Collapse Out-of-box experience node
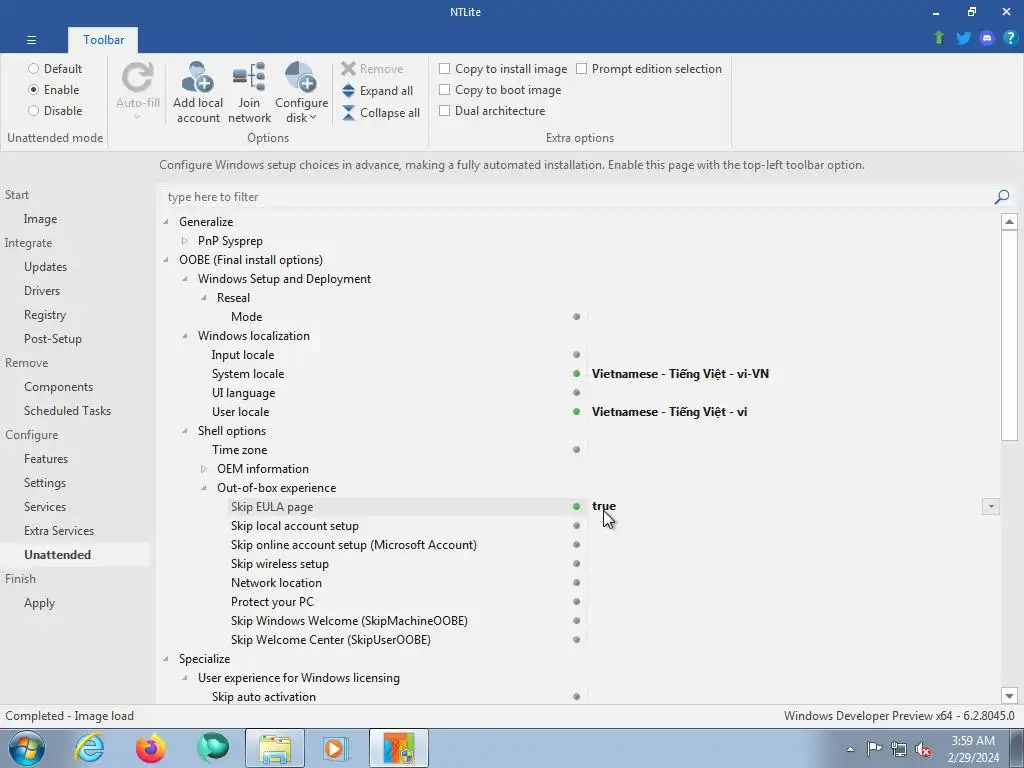Viewport: 1024px width, 768px height. 204,488
